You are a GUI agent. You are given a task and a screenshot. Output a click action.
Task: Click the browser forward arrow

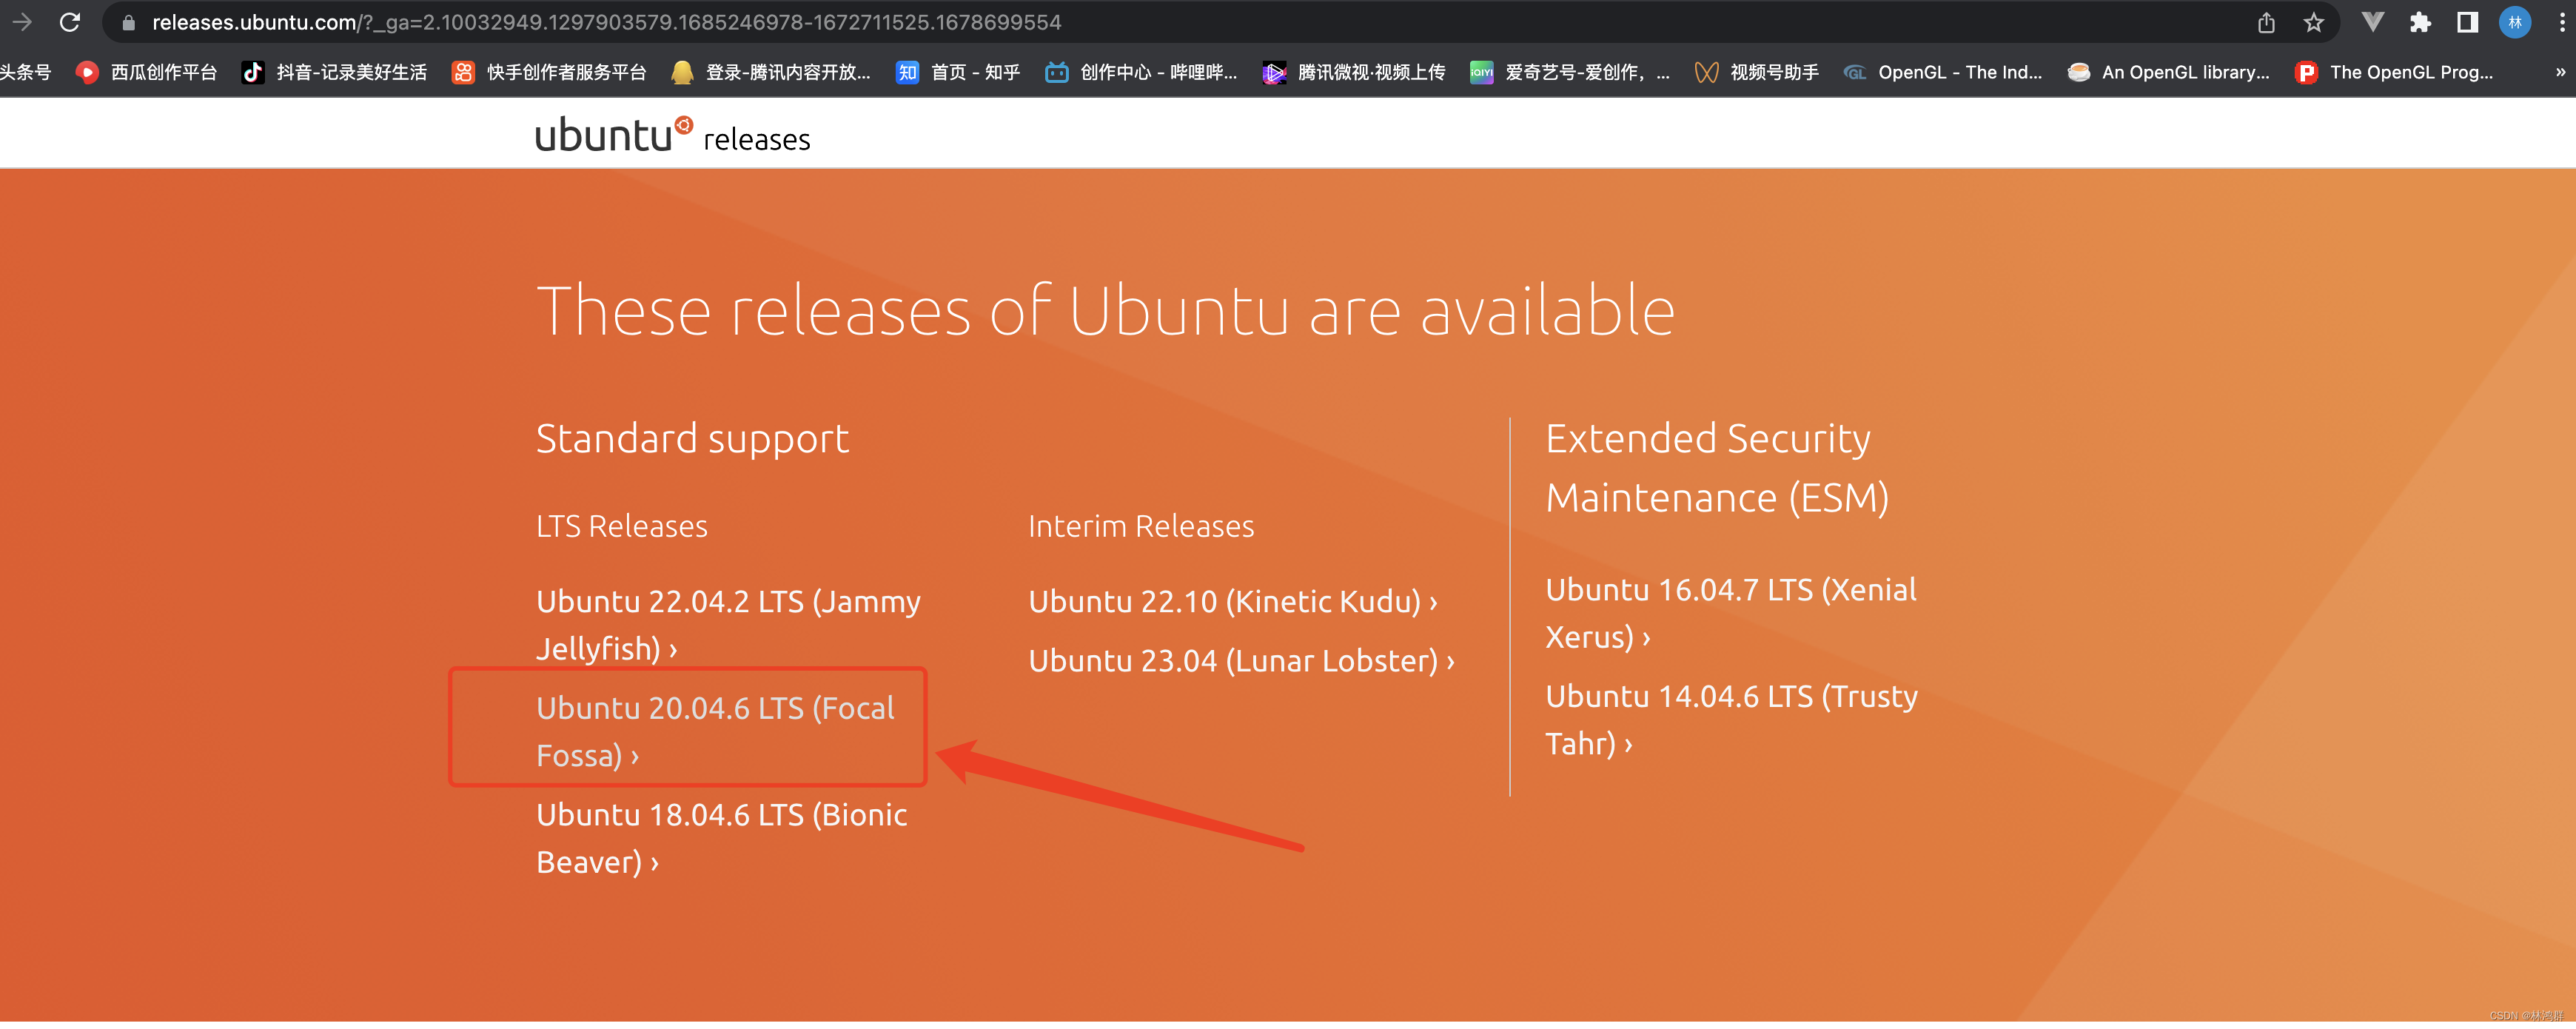(21, 22)
